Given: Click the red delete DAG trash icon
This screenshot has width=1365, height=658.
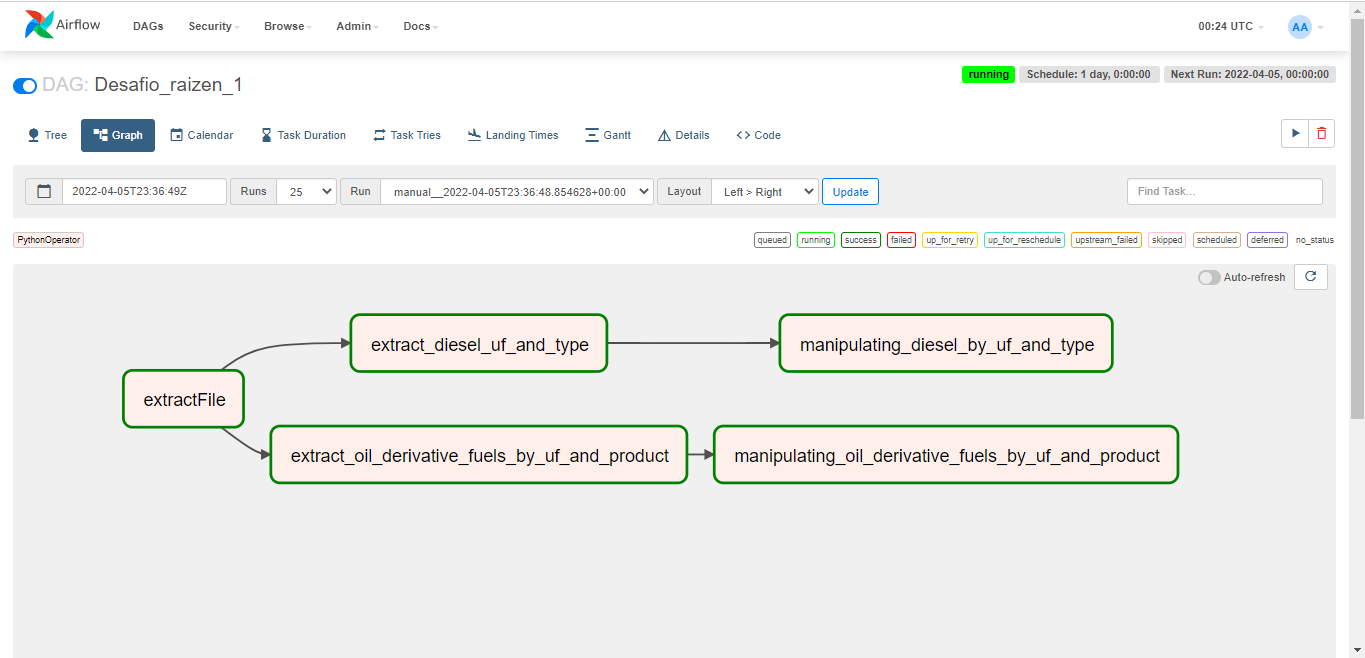Looking at the screenshot, I should (x=1322, y=133).
